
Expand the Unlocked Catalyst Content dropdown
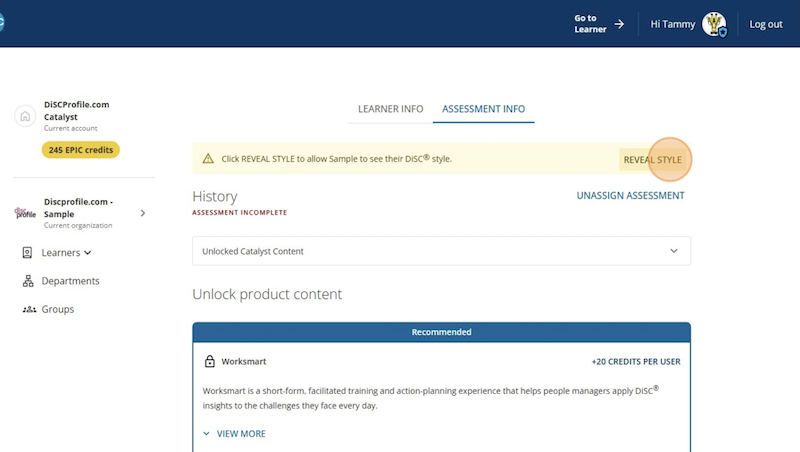pos(441,251)
